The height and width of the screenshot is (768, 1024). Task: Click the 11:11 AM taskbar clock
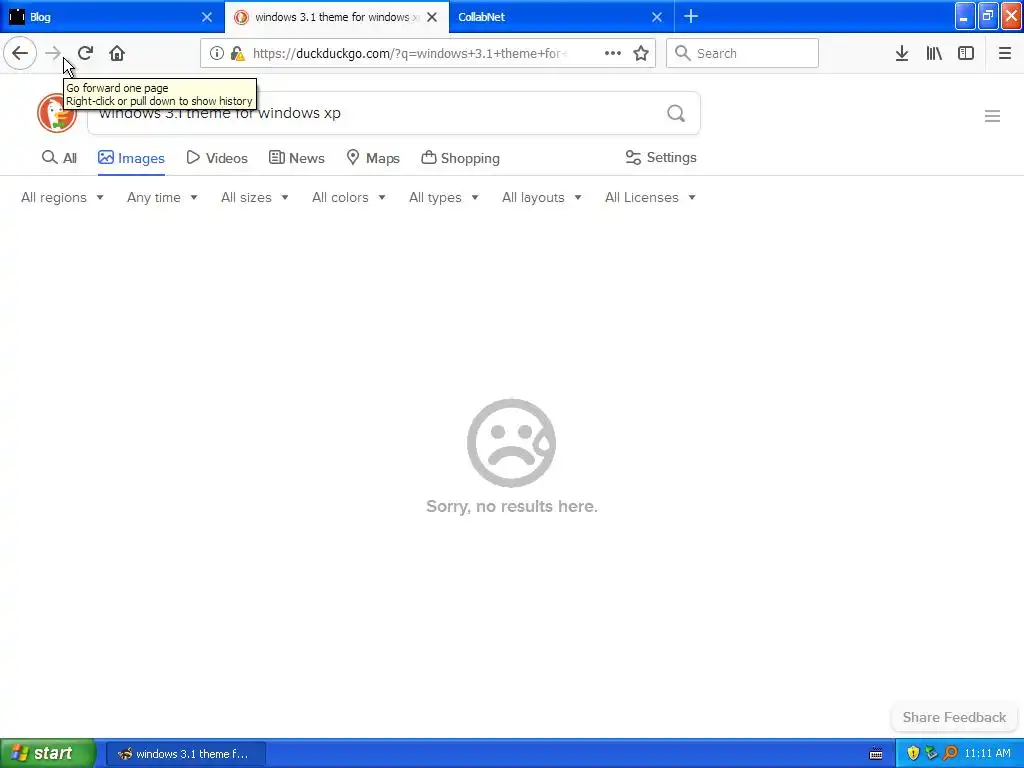[987, 753]
